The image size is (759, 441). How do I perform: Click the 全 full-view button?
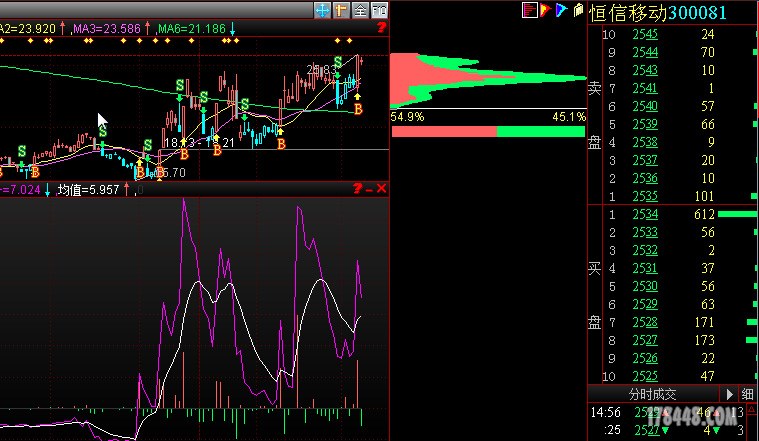coord(359,10)
